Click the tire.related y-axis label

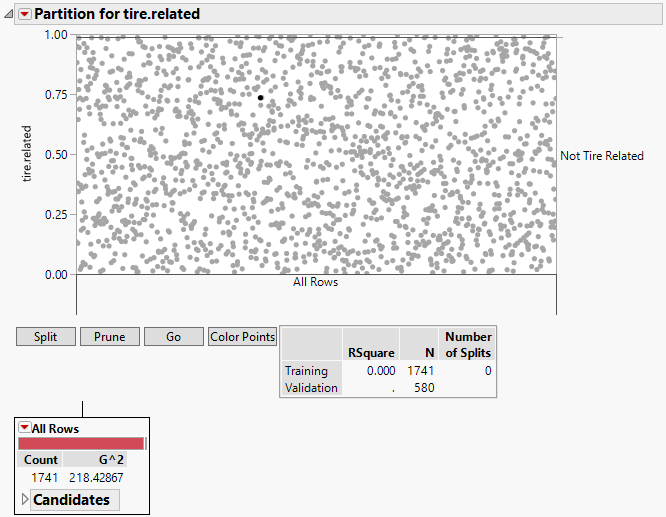[27, 154]
